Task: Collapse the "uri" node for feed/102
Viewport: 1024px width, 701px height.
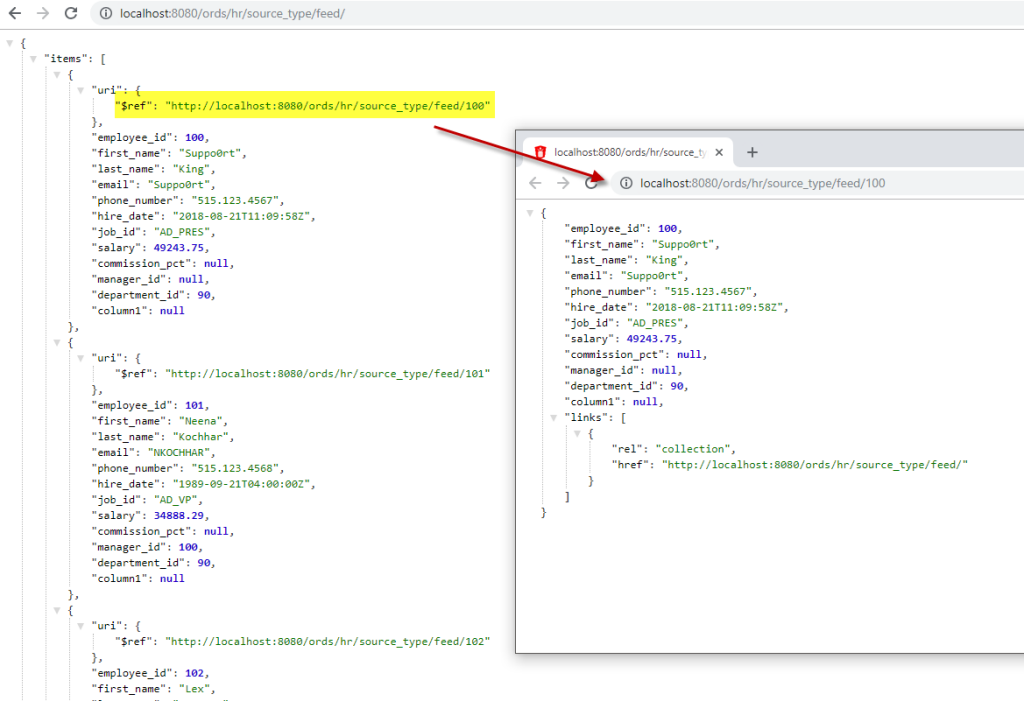Action: point(81,626)
